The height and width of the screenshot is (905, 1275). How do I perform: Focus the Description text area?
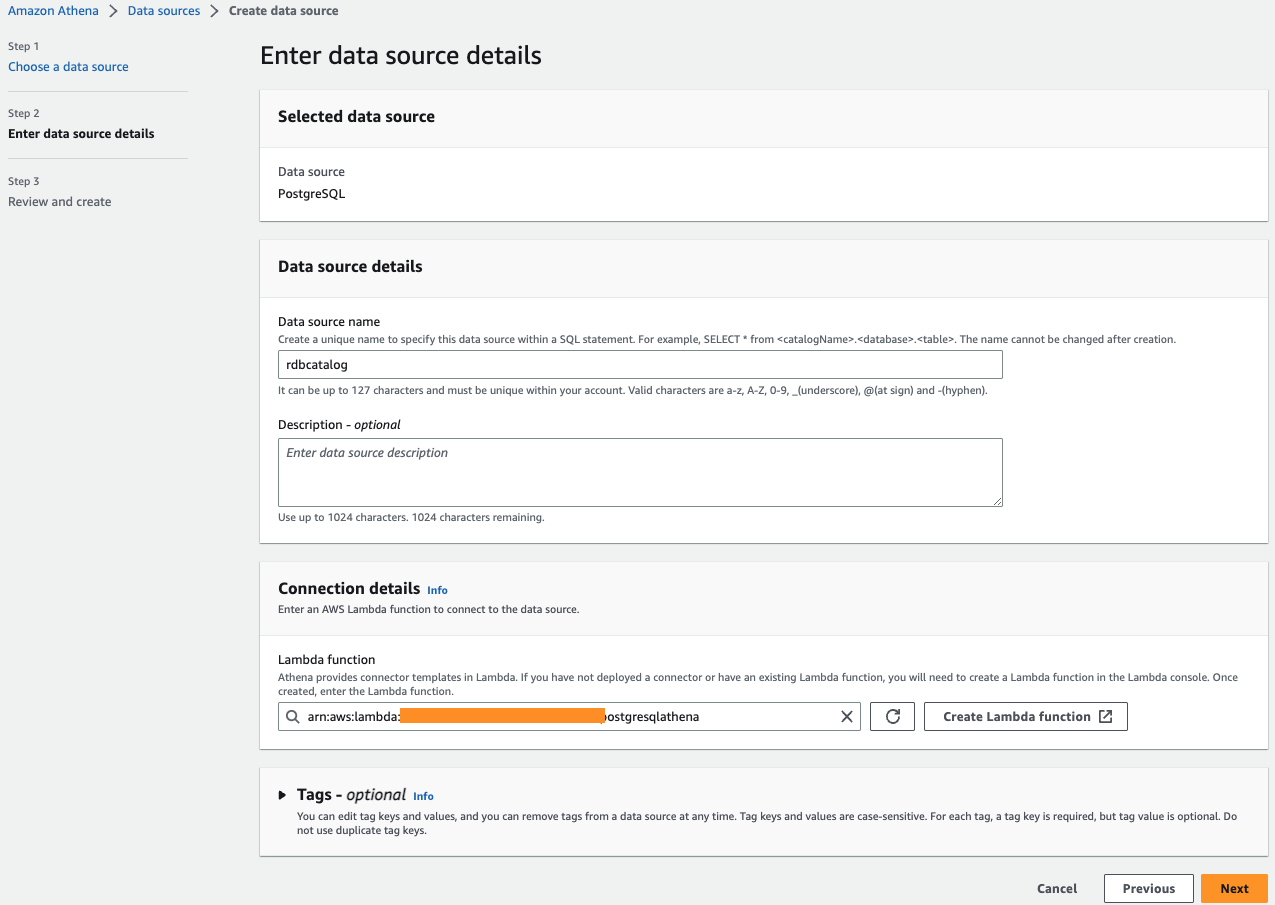(x=640, y=472)
